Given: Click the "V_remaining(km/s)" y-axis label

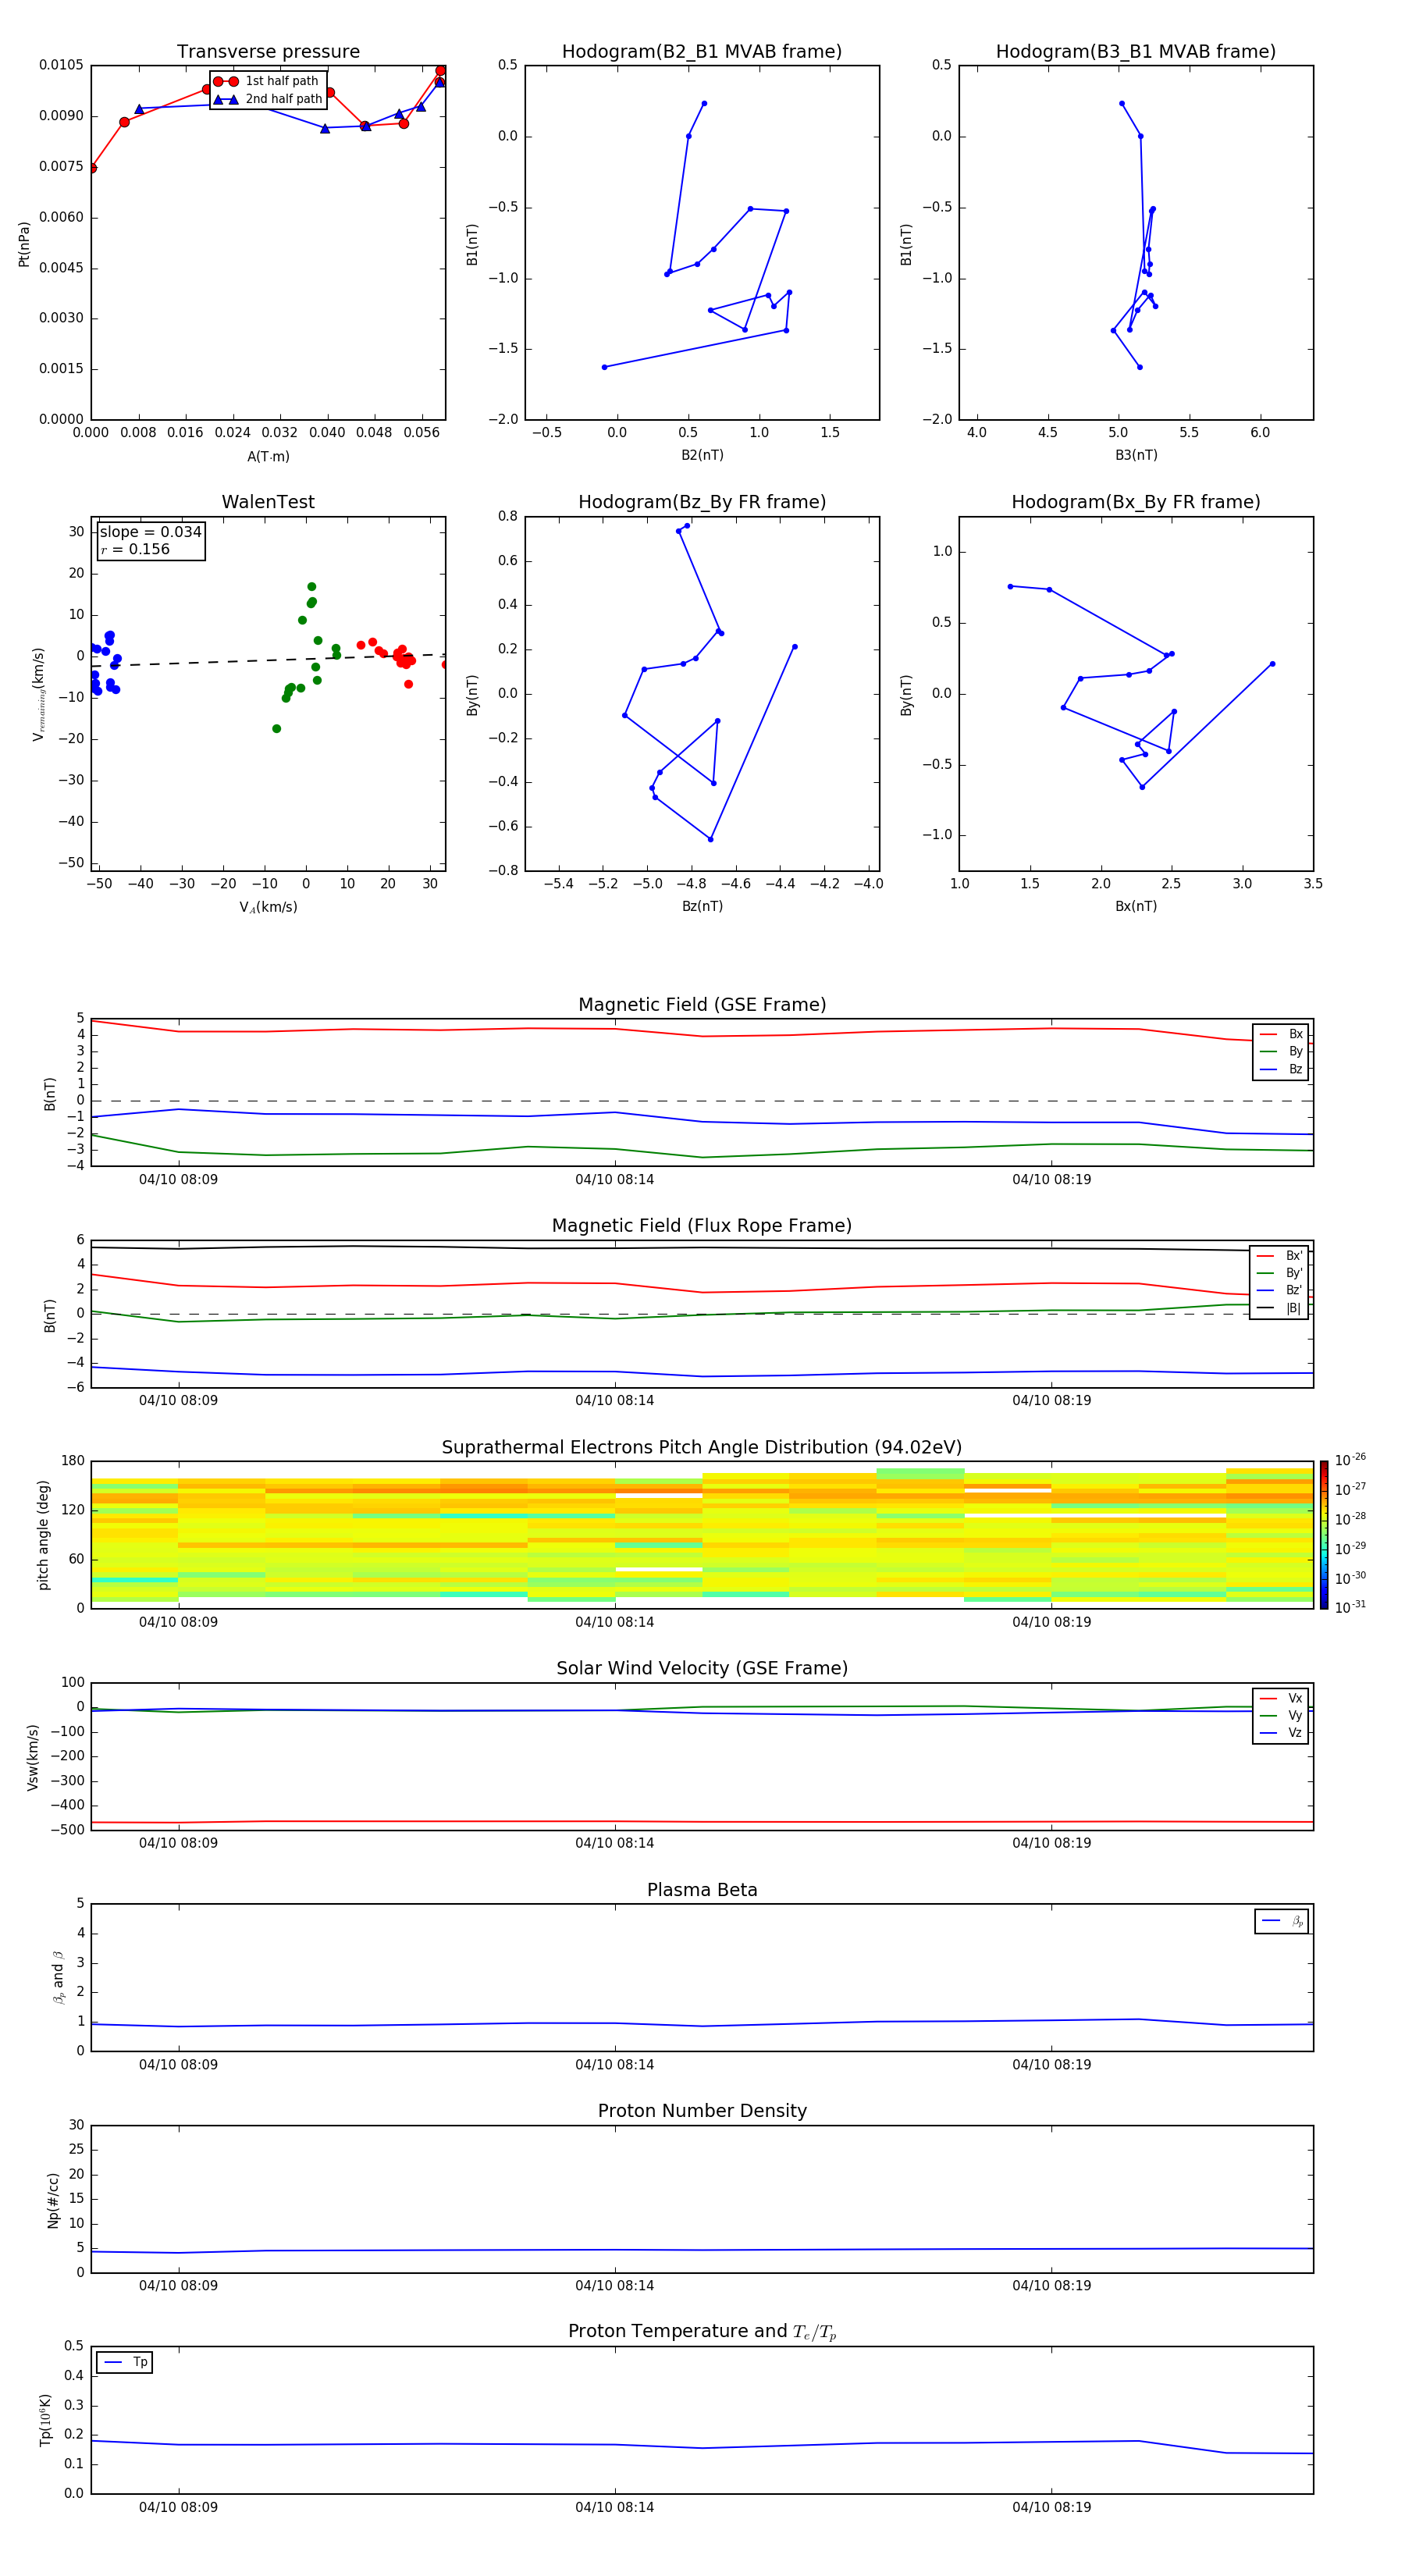Looking at the screenshot, I should (39, 694).
